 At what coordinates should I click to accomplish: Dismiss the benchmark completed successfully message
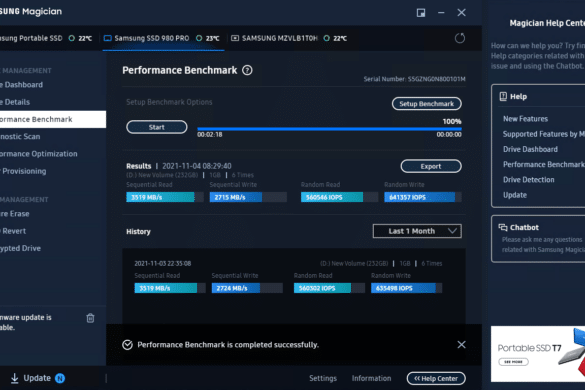[461, 344]
